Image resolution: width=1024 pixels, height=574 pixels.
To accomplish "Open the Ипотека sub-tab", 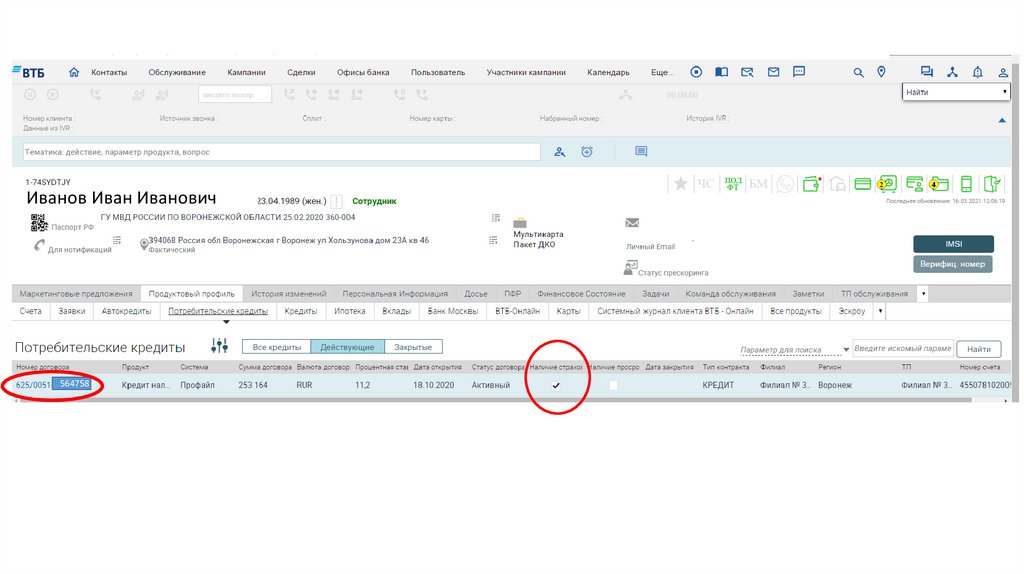I will (350, 311).
